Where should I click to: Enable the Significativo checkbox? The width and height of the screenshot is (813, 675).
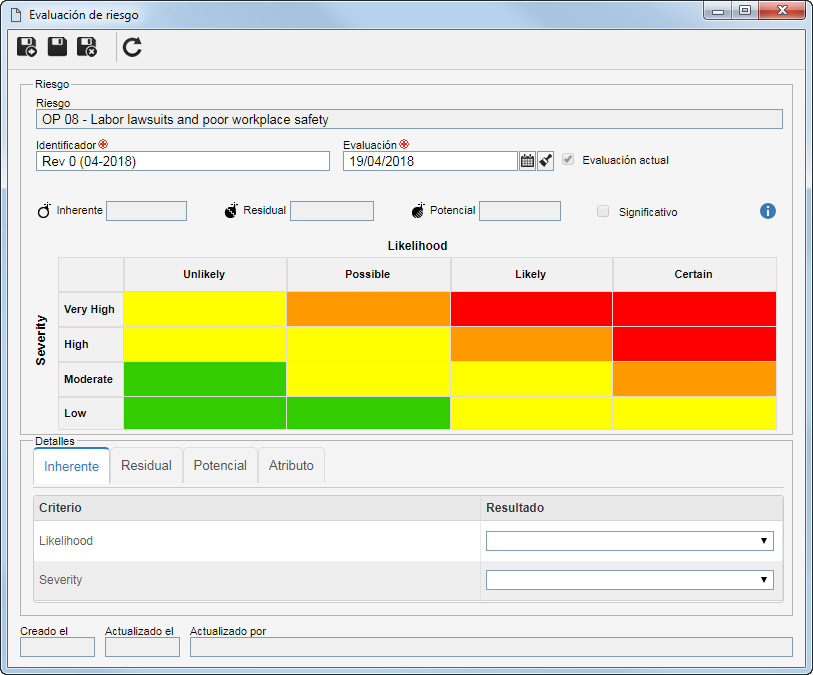pos(603,211)
